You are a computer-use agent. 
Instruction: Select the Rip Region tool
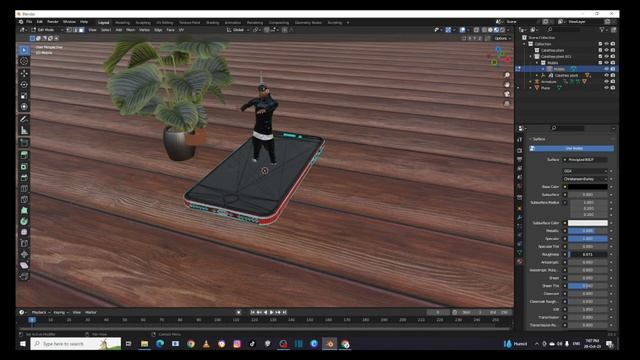(24, 276)
